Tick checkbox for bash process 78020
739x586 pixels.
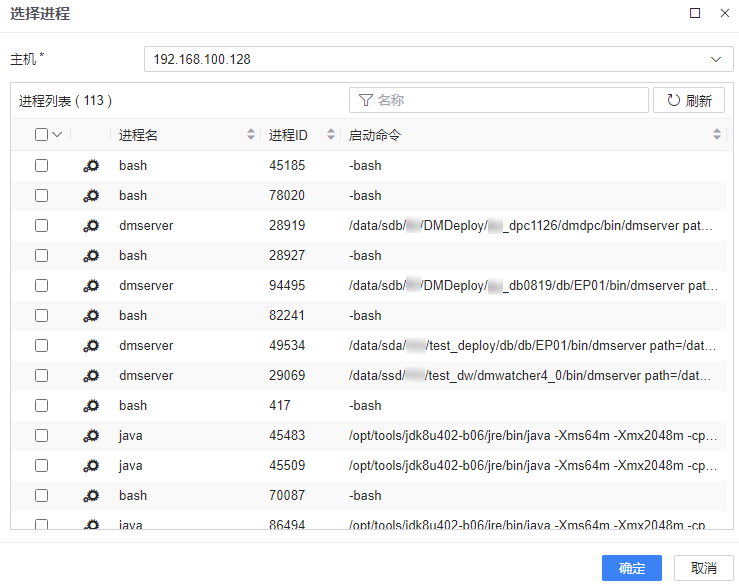pos(41,196)
